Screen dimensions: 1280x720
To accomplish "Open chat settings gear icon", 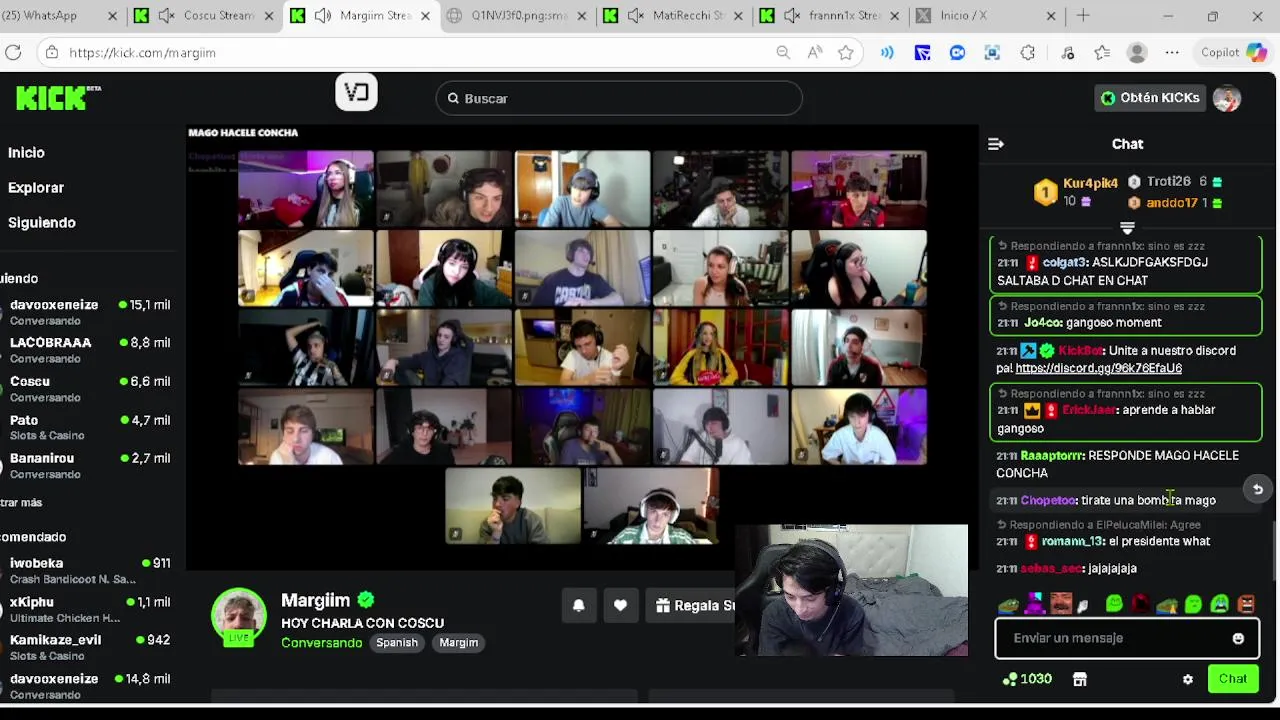I will click(x=1188, y=679).
